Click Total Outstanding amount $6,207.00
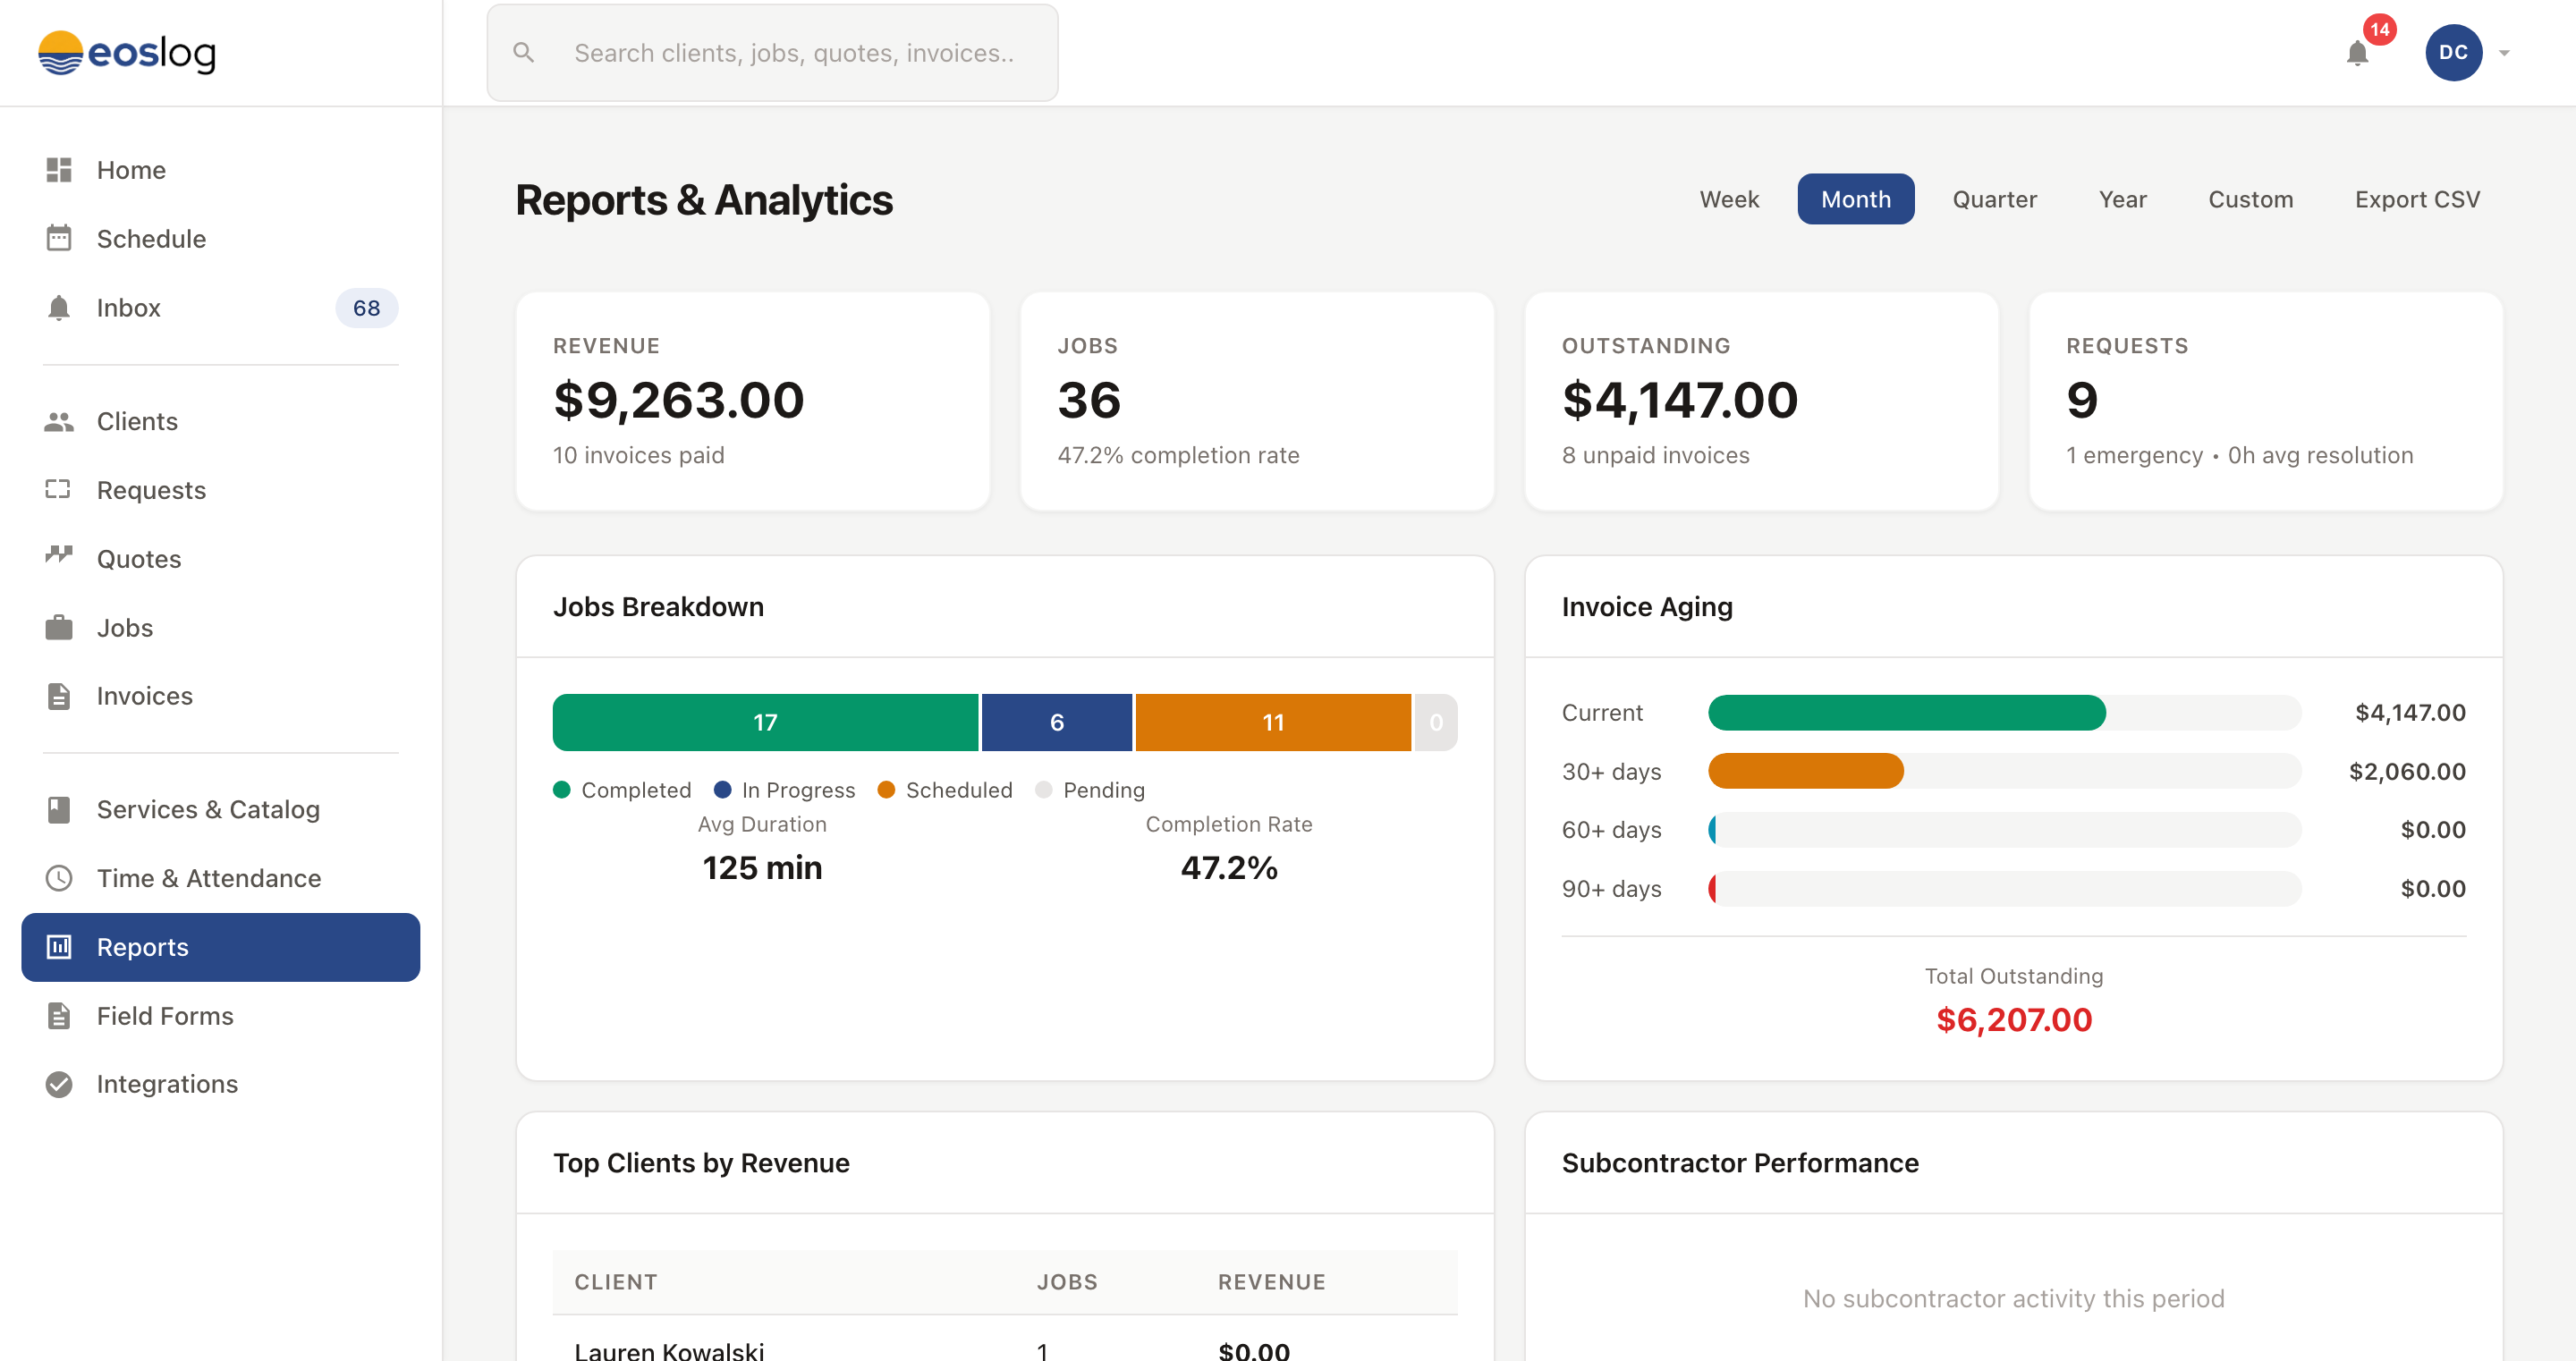 (2014, 1019)
